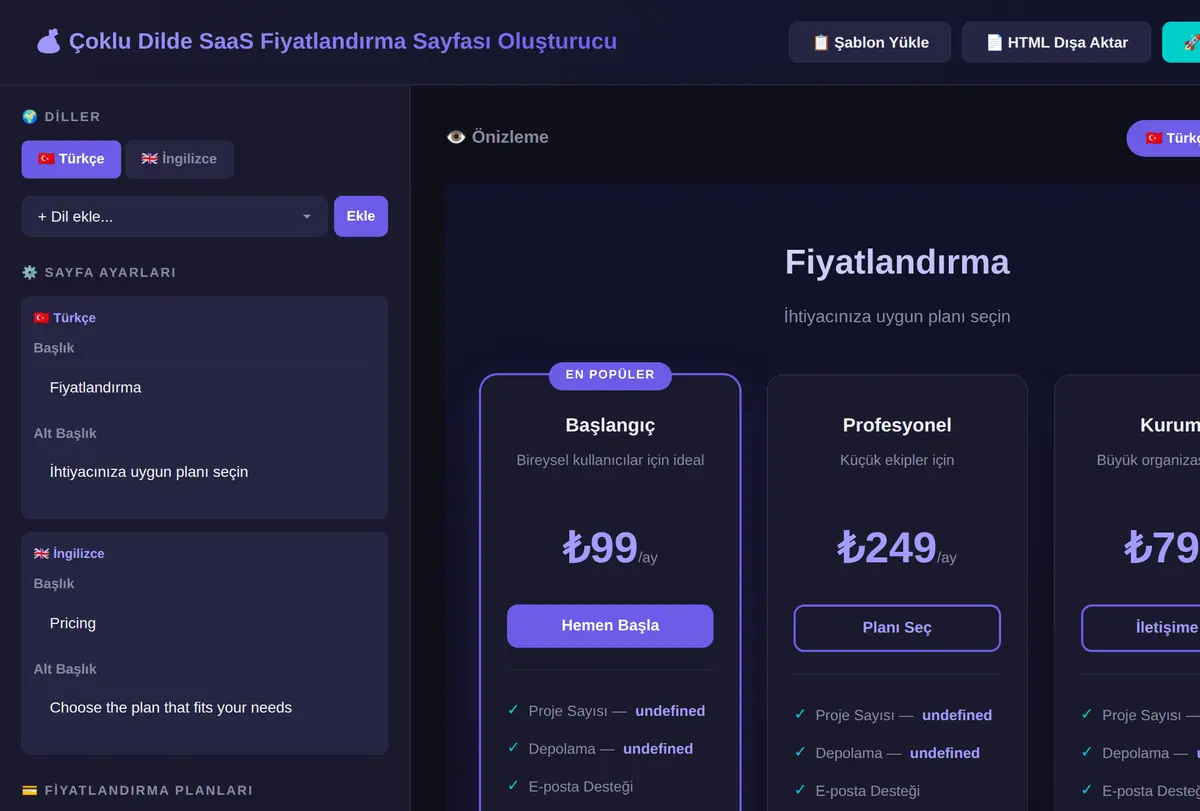Click the ₺249 price text
The width and height of the screenshot is (1200, 811).
click(886, 548)
